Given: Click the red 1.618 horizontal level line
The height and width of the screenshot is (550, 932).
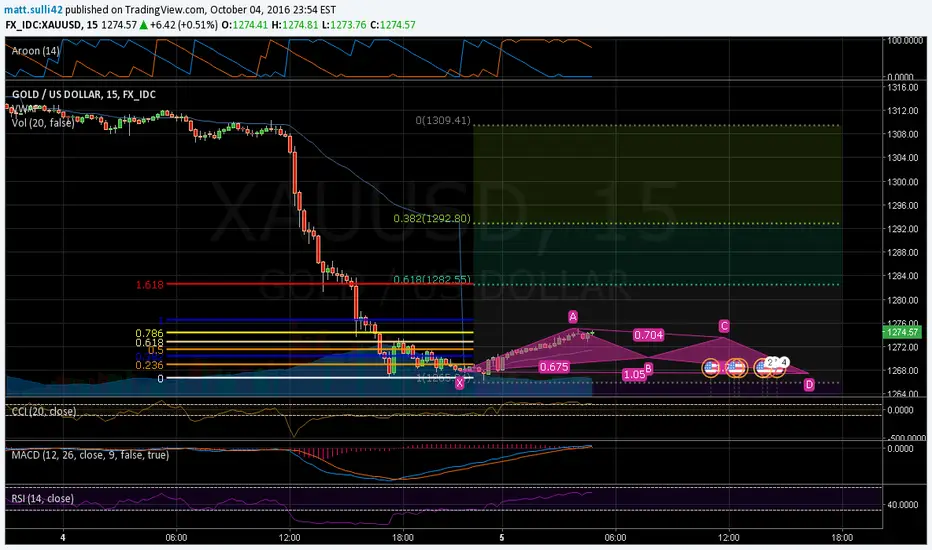Looking at the screenshot, I should [x=320, y=284].
